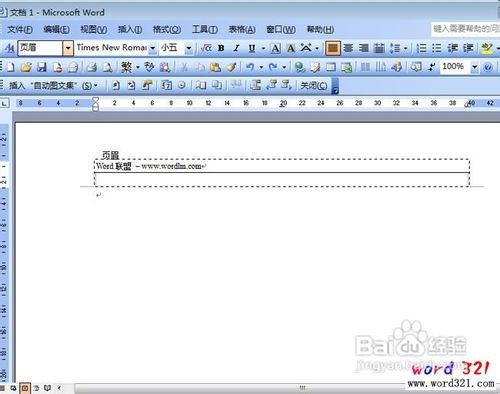Click the Help question mark icon
The image size is (500, 394).
488,67
